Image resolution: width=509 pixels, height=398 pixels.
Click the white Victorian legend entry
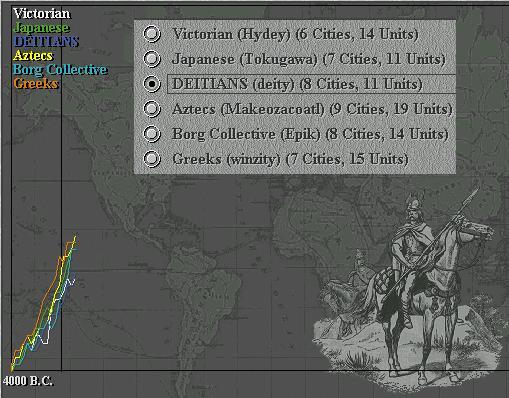[42, 14]
